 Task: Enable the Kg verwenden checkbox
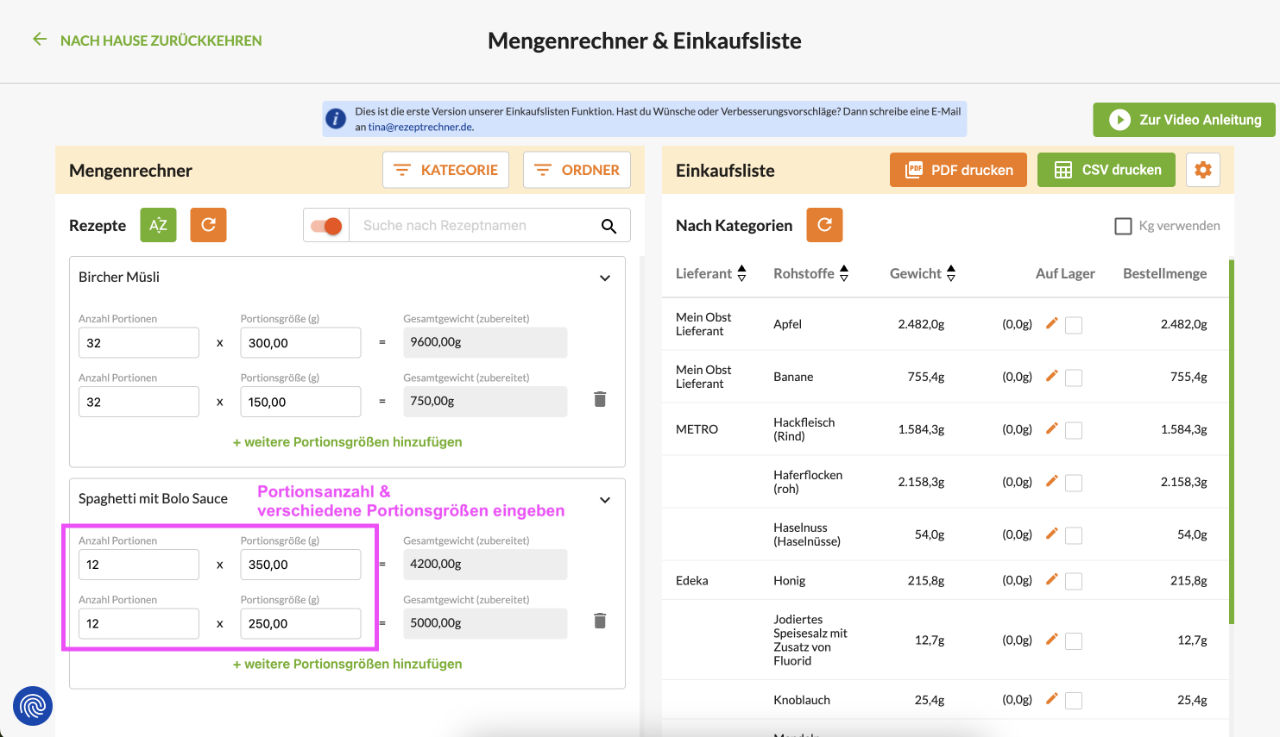coord(1123,225)
